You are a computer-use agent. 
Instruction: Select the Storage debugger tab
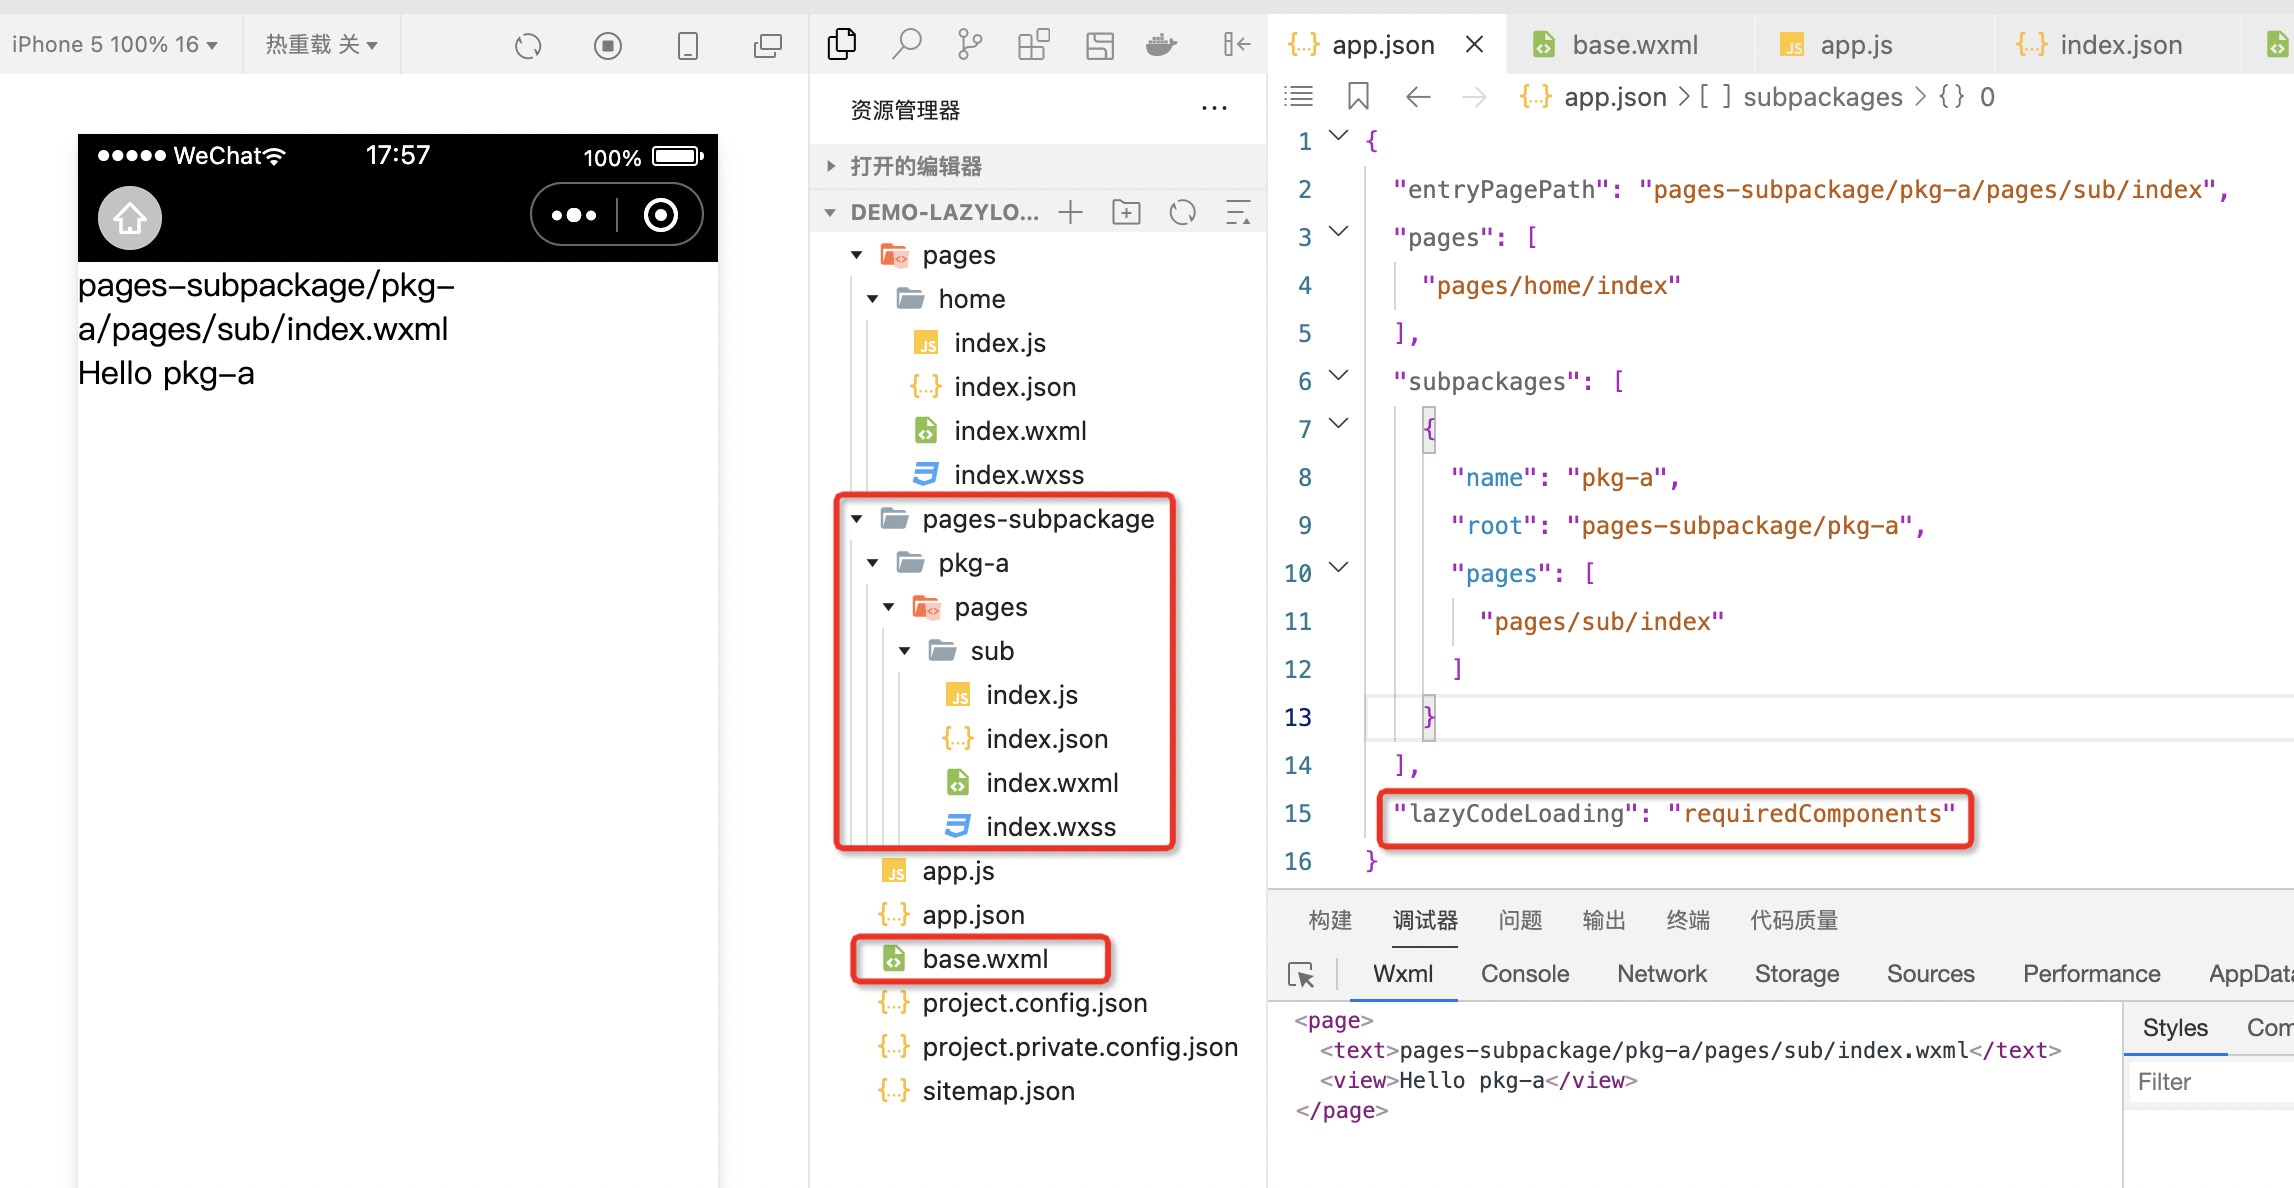1797,974
